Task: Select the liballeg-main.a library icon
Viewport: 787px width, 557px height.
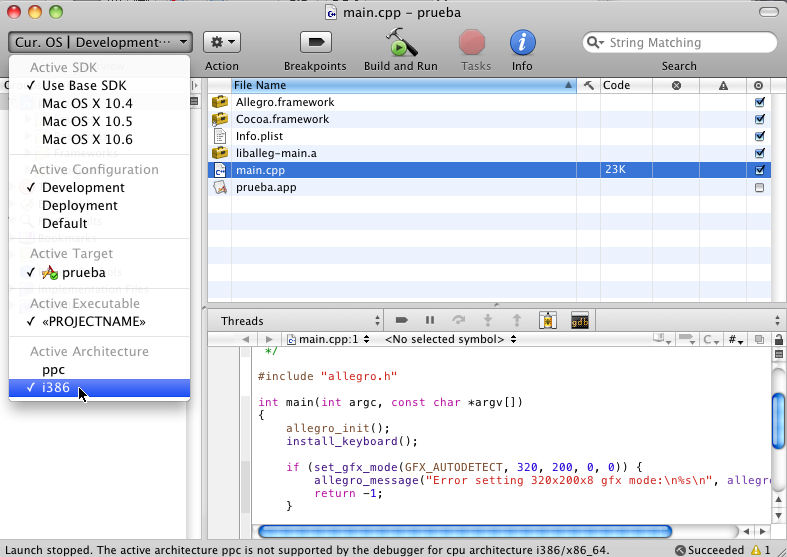Action: point(220,153)
